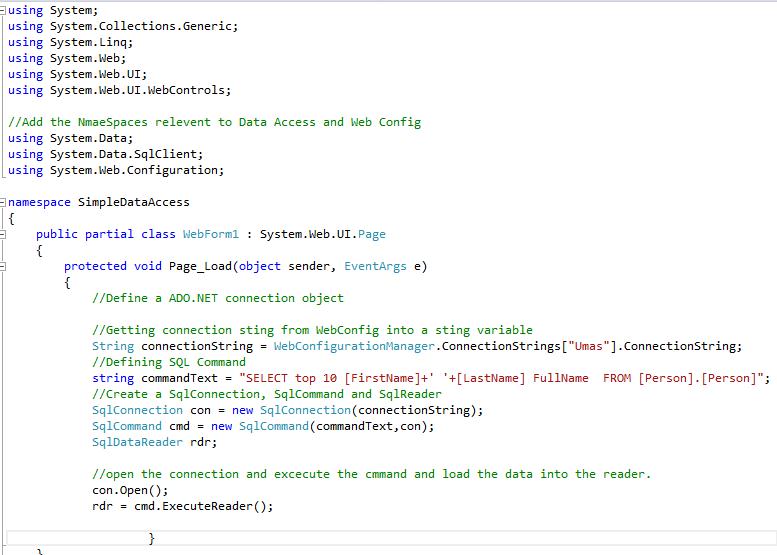Click the EventArgs type in Page_Load
The image size is (777, 555).
[x=375, y=267]
